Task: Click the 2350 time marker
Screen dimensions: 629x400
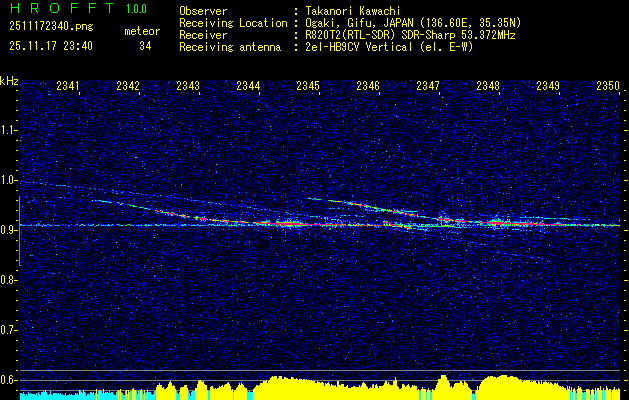Action: click(x=608, y=86)
